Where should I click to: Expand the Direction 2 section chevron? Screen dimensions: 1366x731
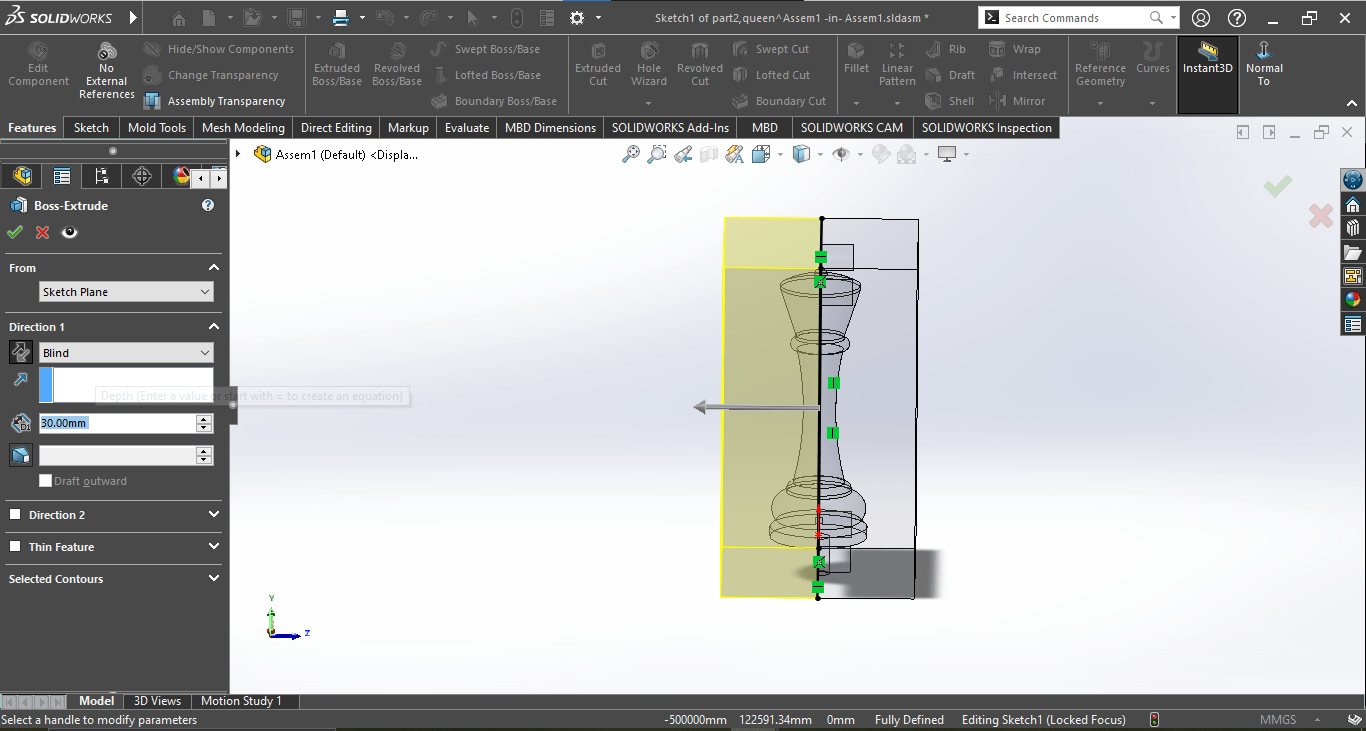click(x=214, y=515)
